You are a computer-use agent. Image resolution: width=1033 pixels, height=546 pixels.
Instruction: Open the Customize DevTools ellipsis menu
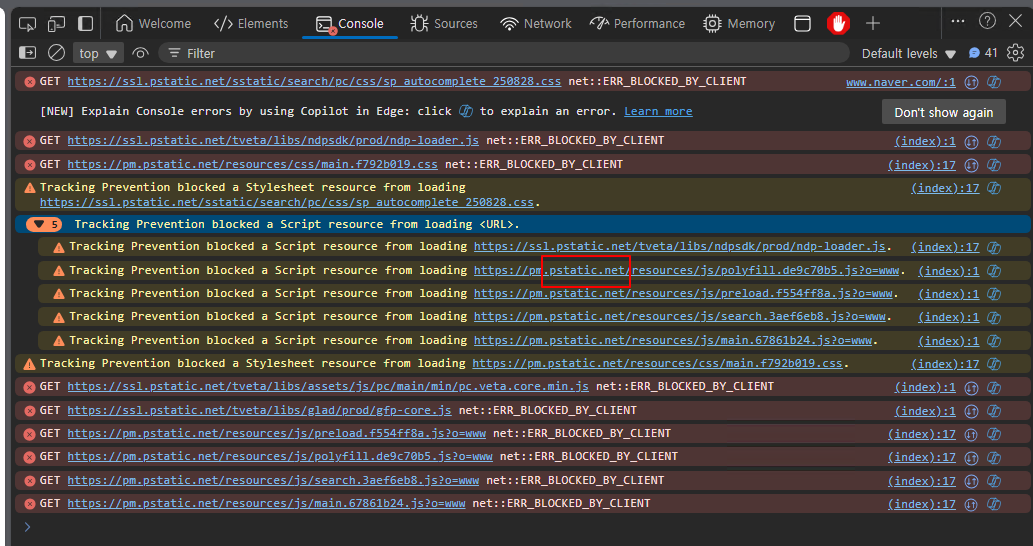pyautogui.click(x=958, y=22)
